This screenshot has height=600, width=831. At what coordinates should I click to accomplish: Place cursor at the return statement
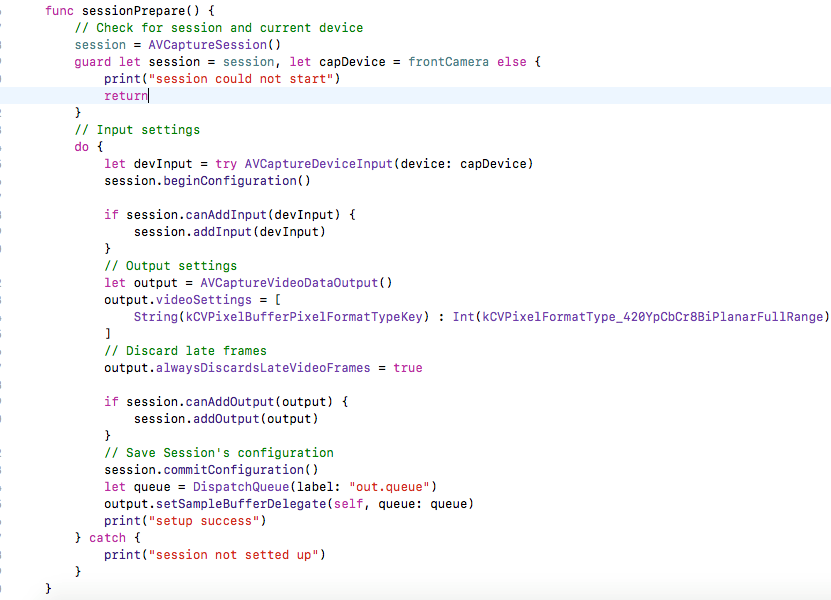(x=125, y=96)
